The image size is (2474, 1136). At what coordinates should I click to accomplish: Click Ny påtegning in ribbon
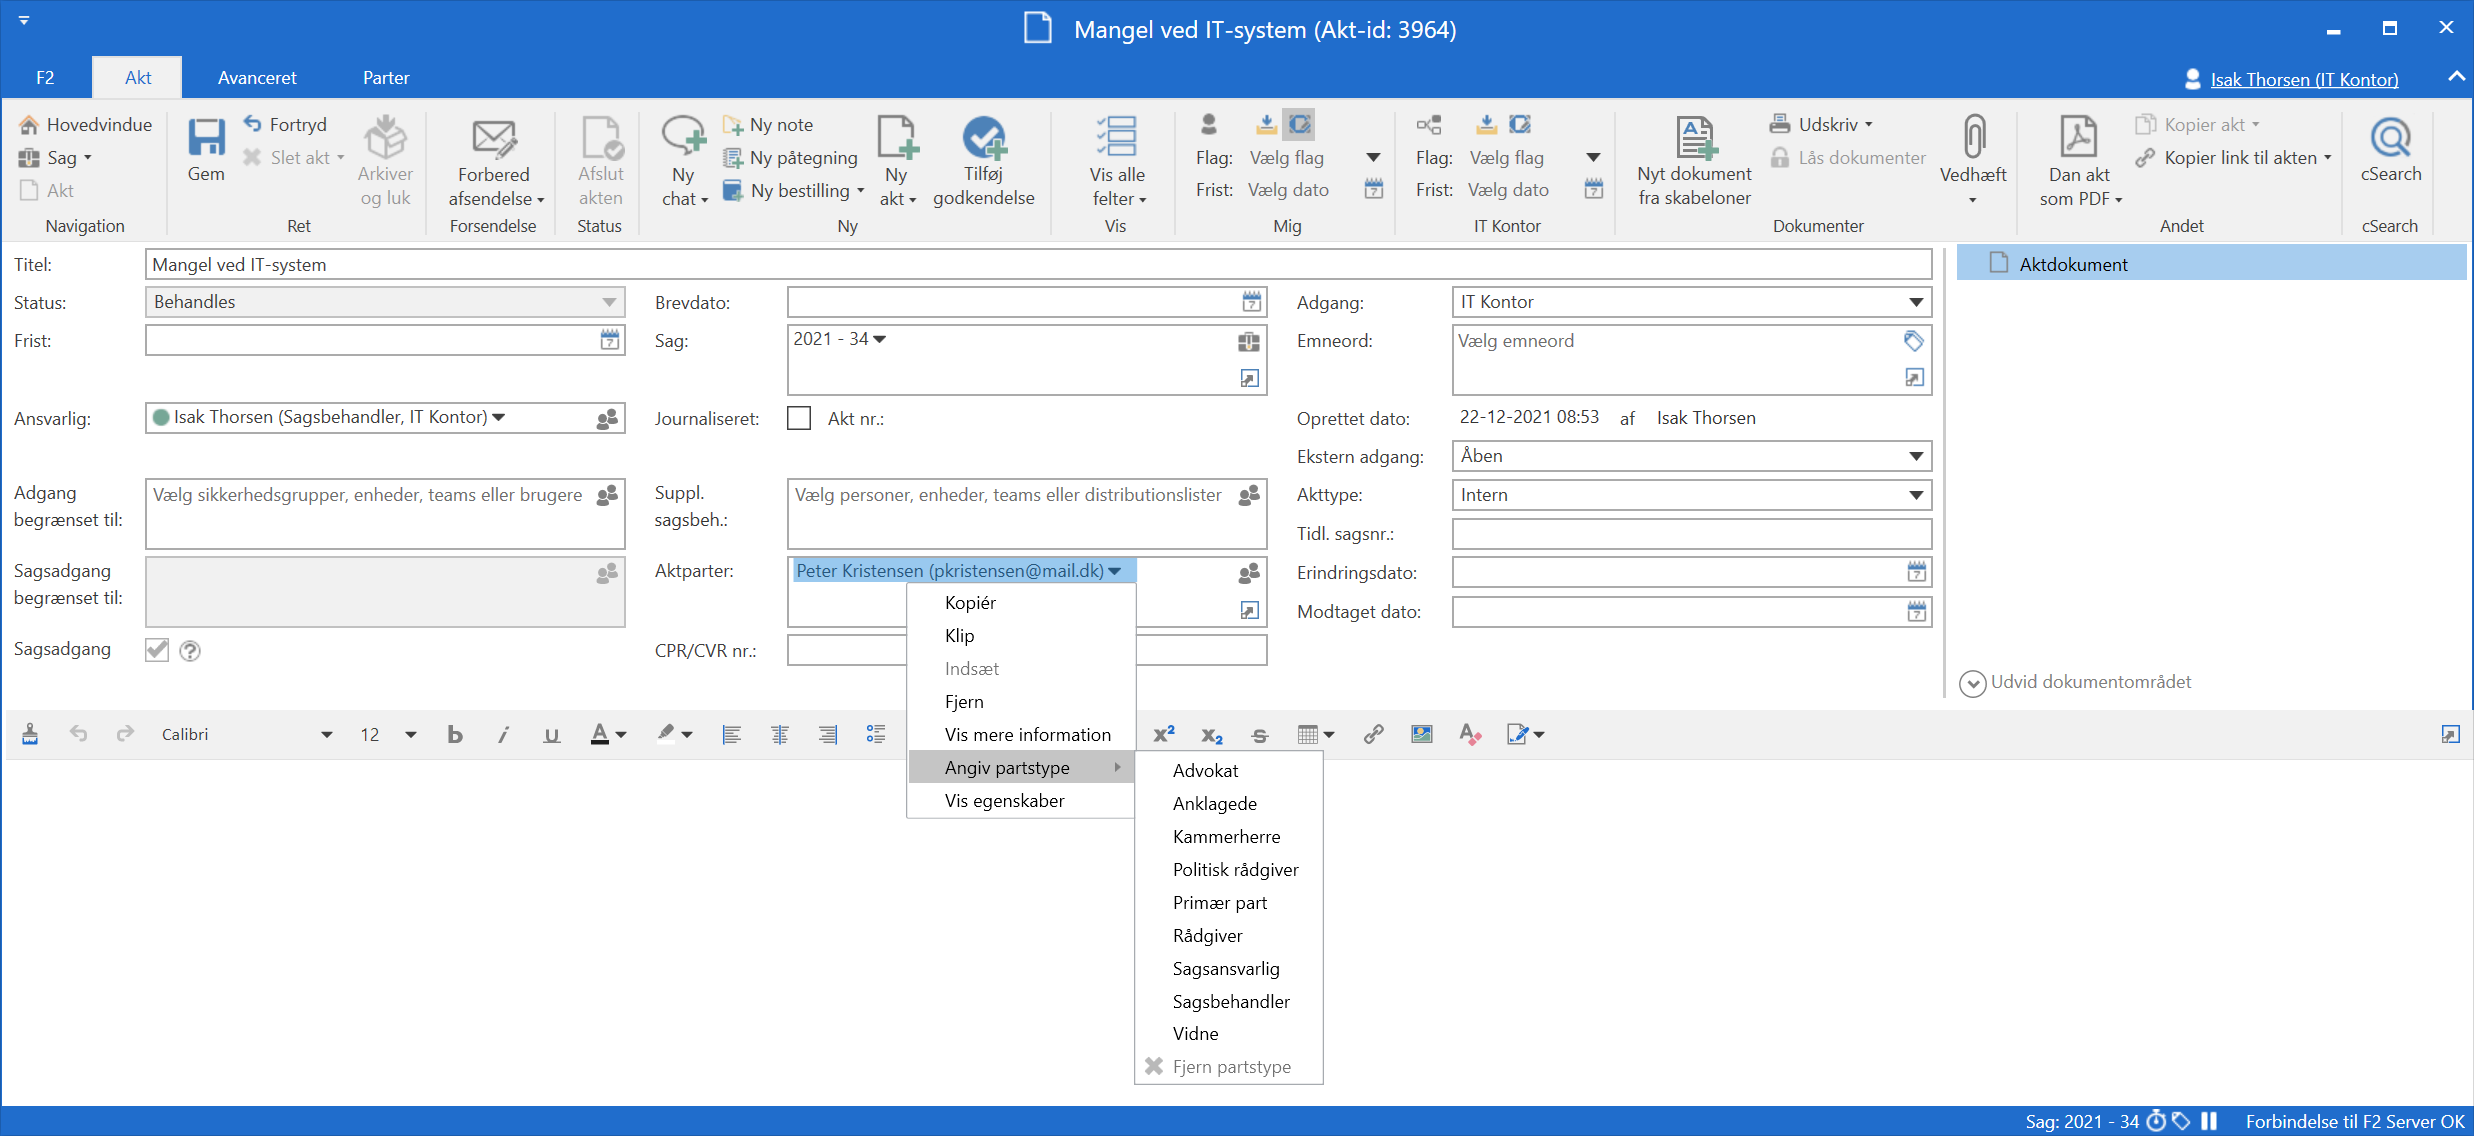point(790,157)
